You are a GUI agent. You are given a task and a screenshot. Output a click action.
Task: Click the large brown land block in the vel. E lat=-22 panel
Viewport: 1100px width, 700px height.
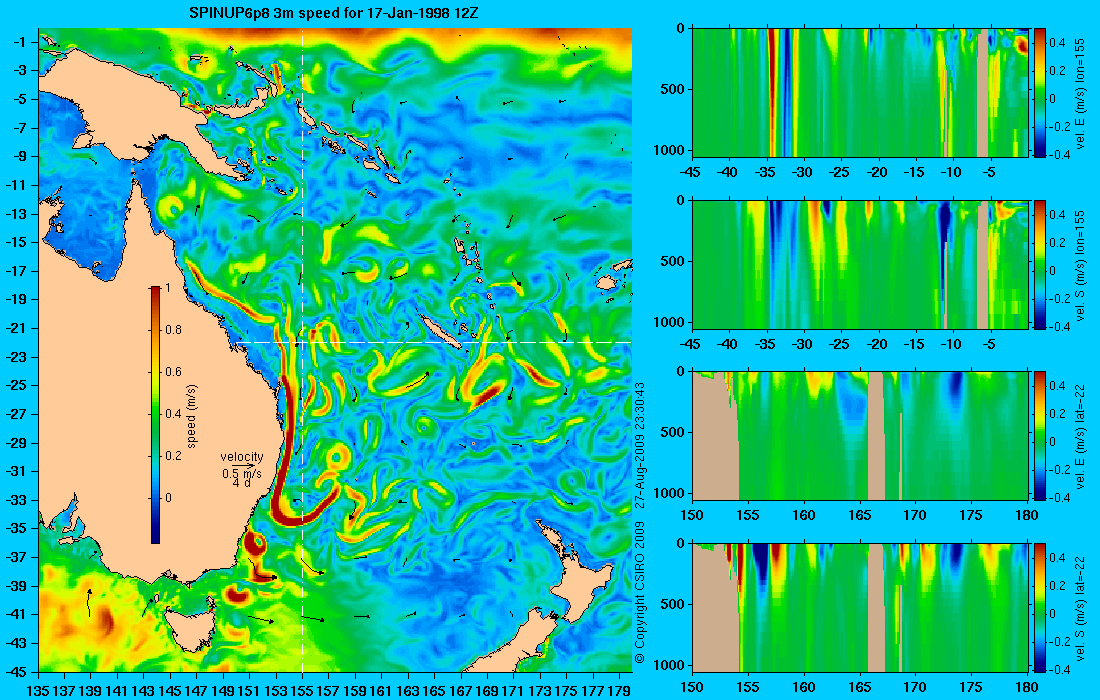[x=714, y=436]
